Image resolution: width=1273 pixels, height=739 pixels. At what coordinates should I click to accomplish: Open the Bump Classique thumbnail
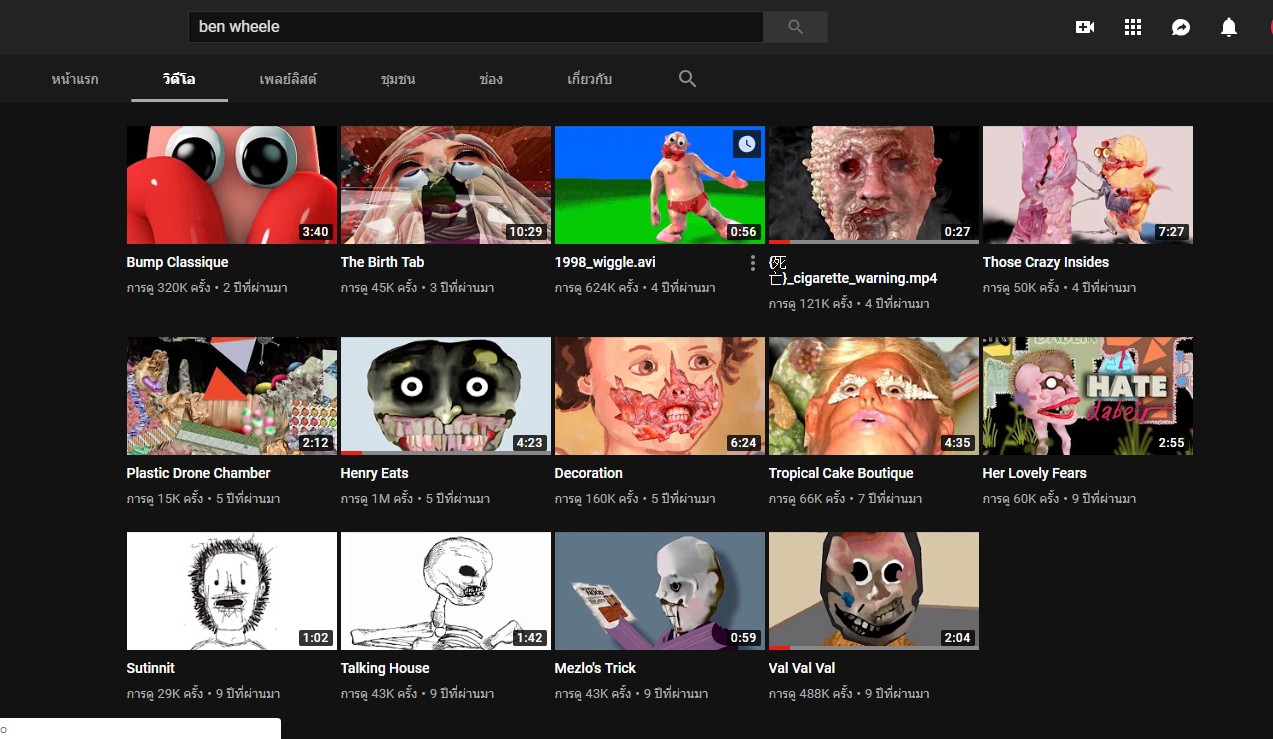(x=232, y=185)
